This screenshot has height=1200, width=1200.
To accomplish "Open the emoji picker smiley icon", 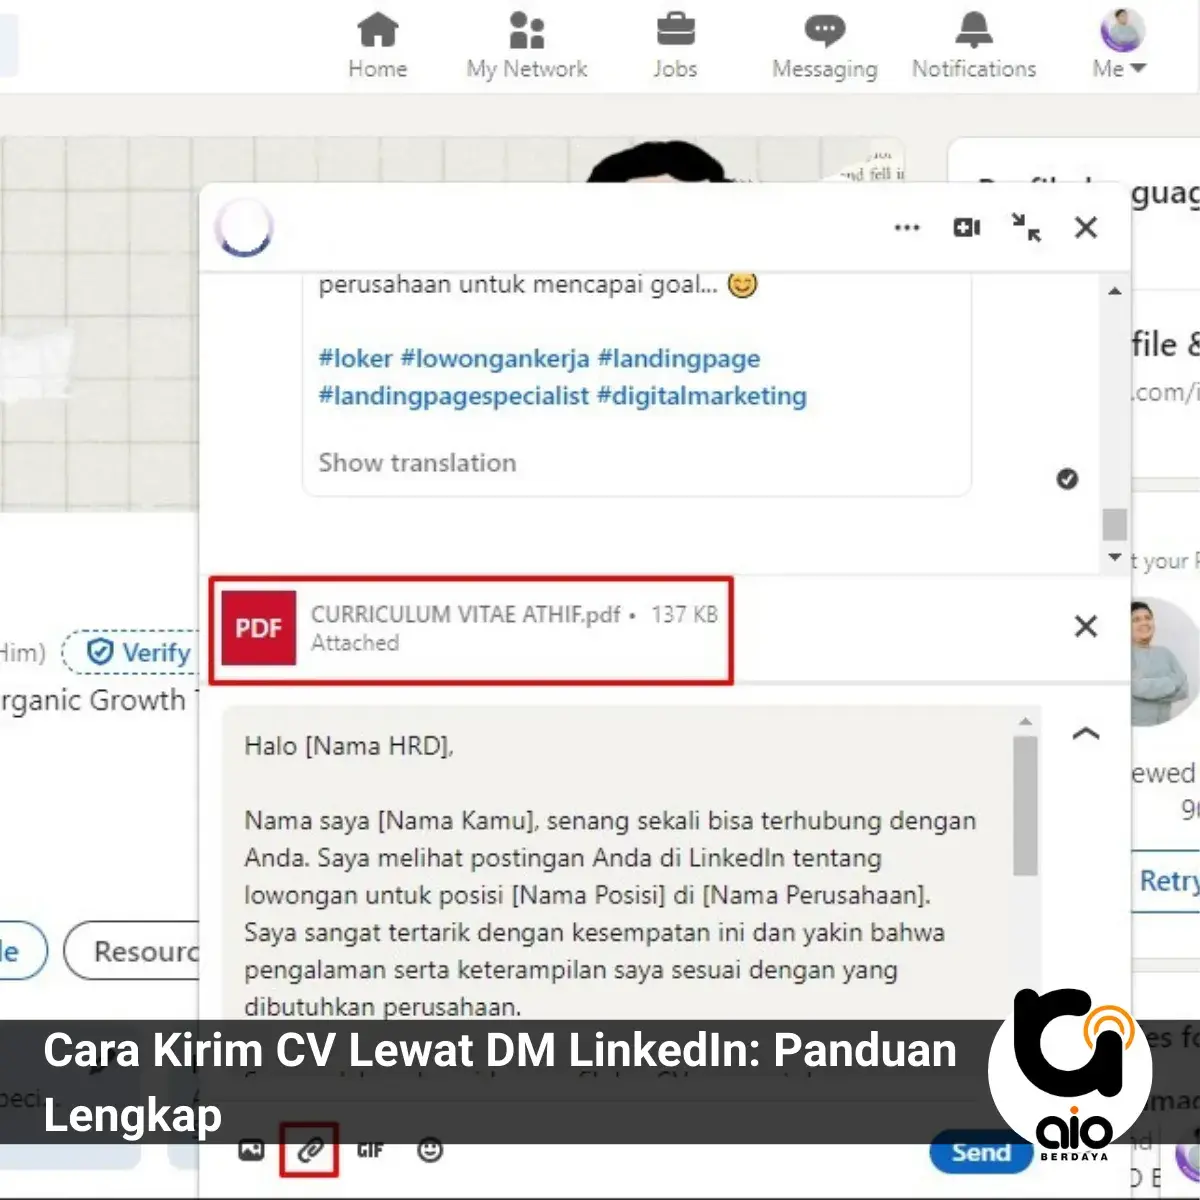I will point(430,1150).
